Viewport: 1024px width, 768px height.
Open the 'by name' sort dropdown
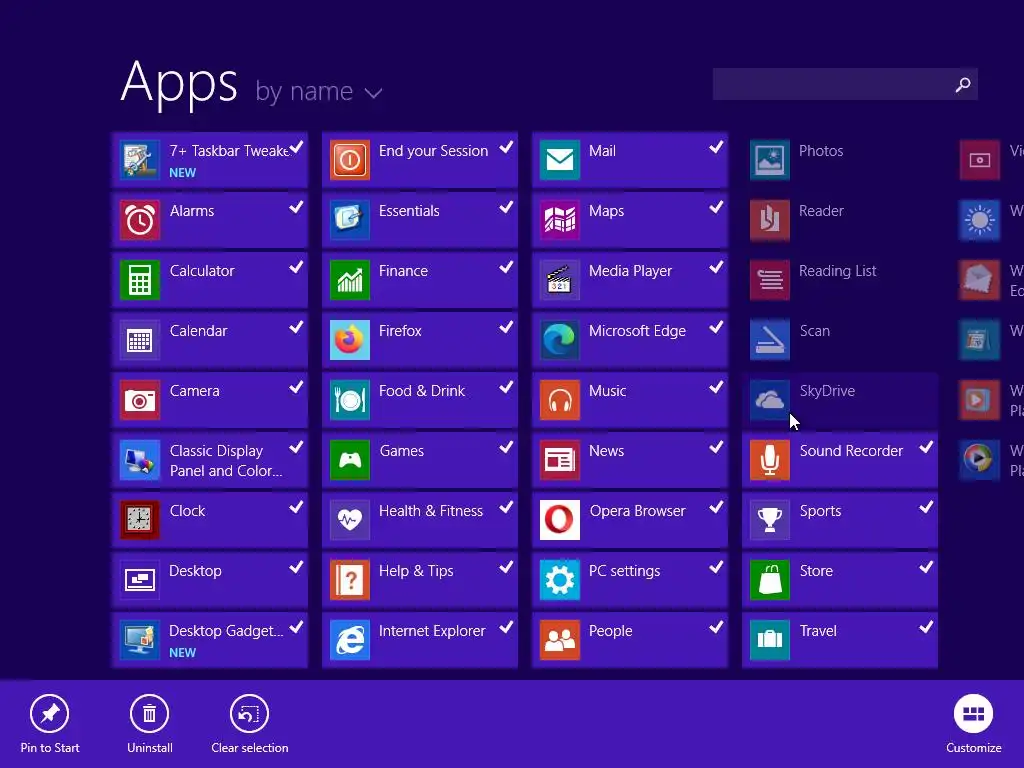pyautogui.click(x=318, y=91)
